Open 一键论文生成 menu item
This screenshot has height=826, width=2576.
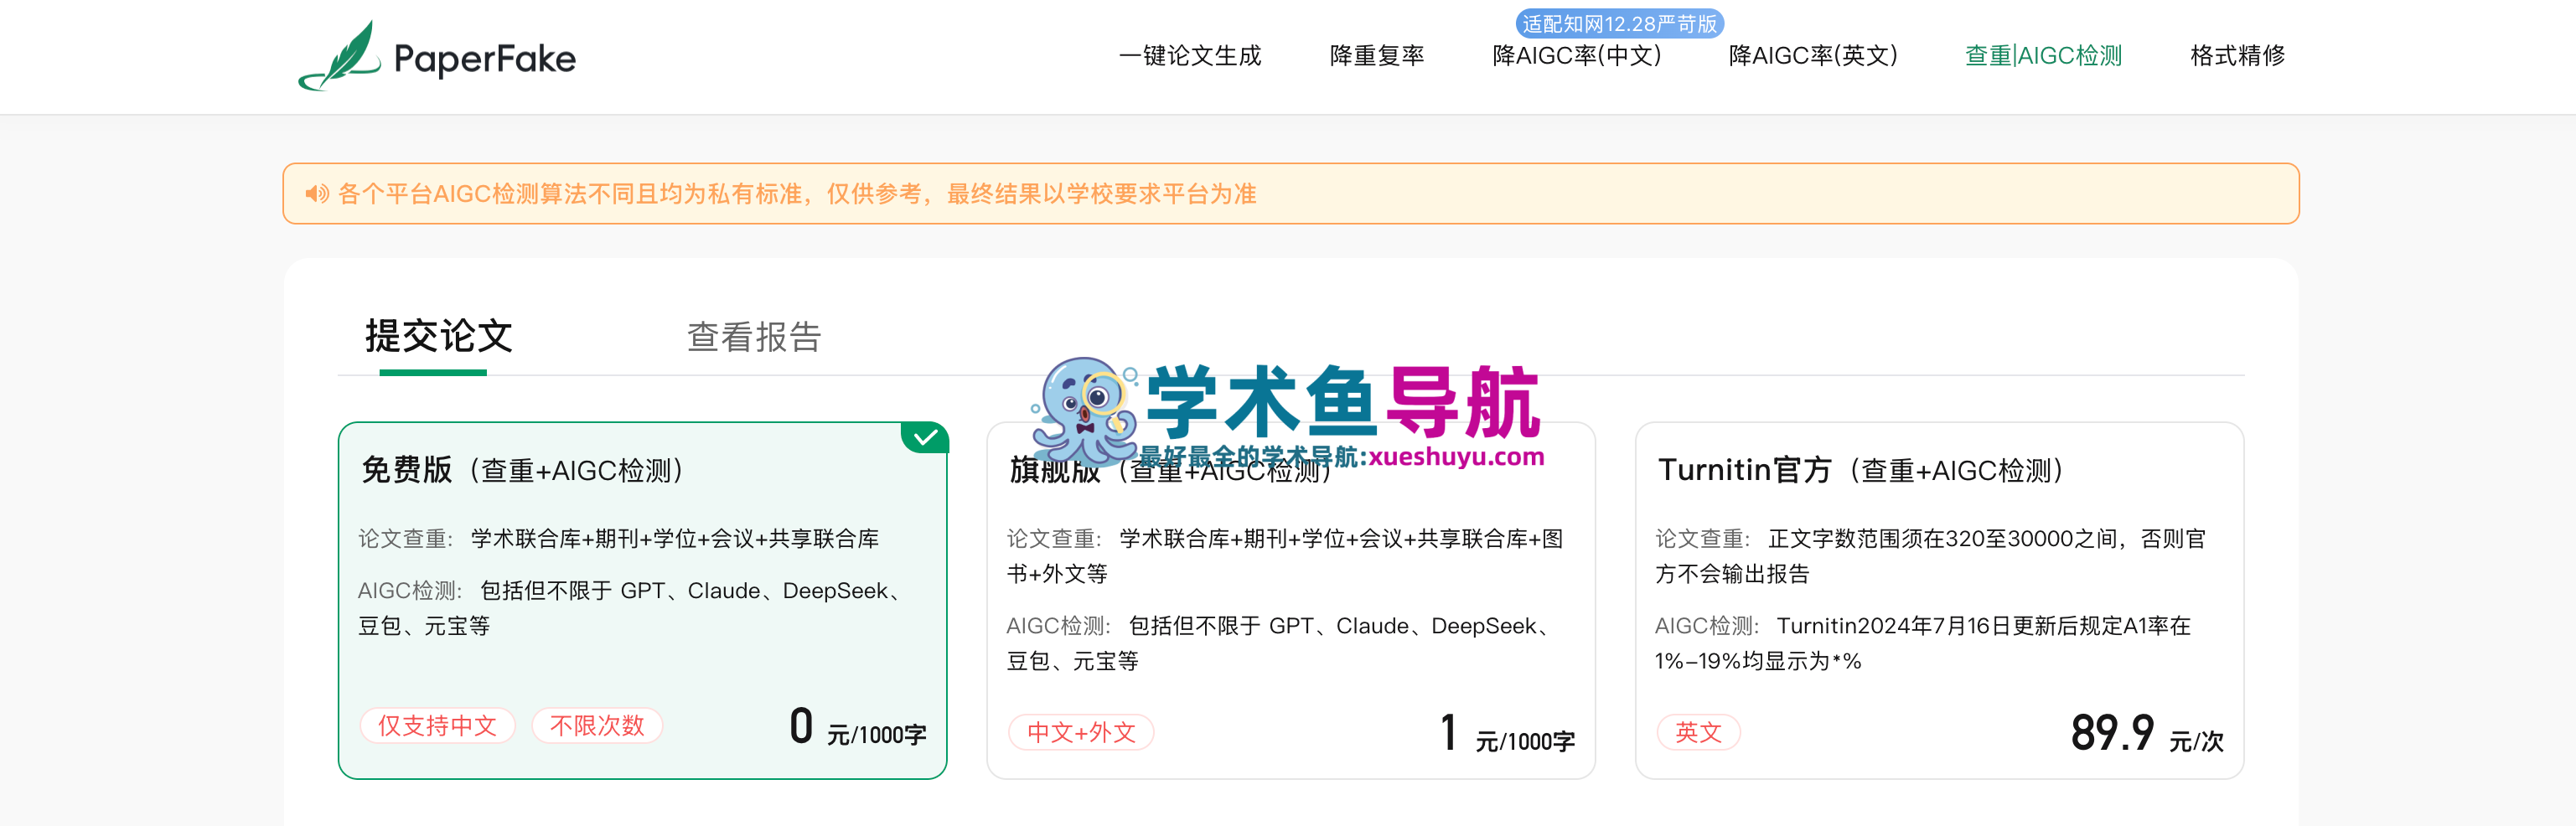coord(1190,56)
